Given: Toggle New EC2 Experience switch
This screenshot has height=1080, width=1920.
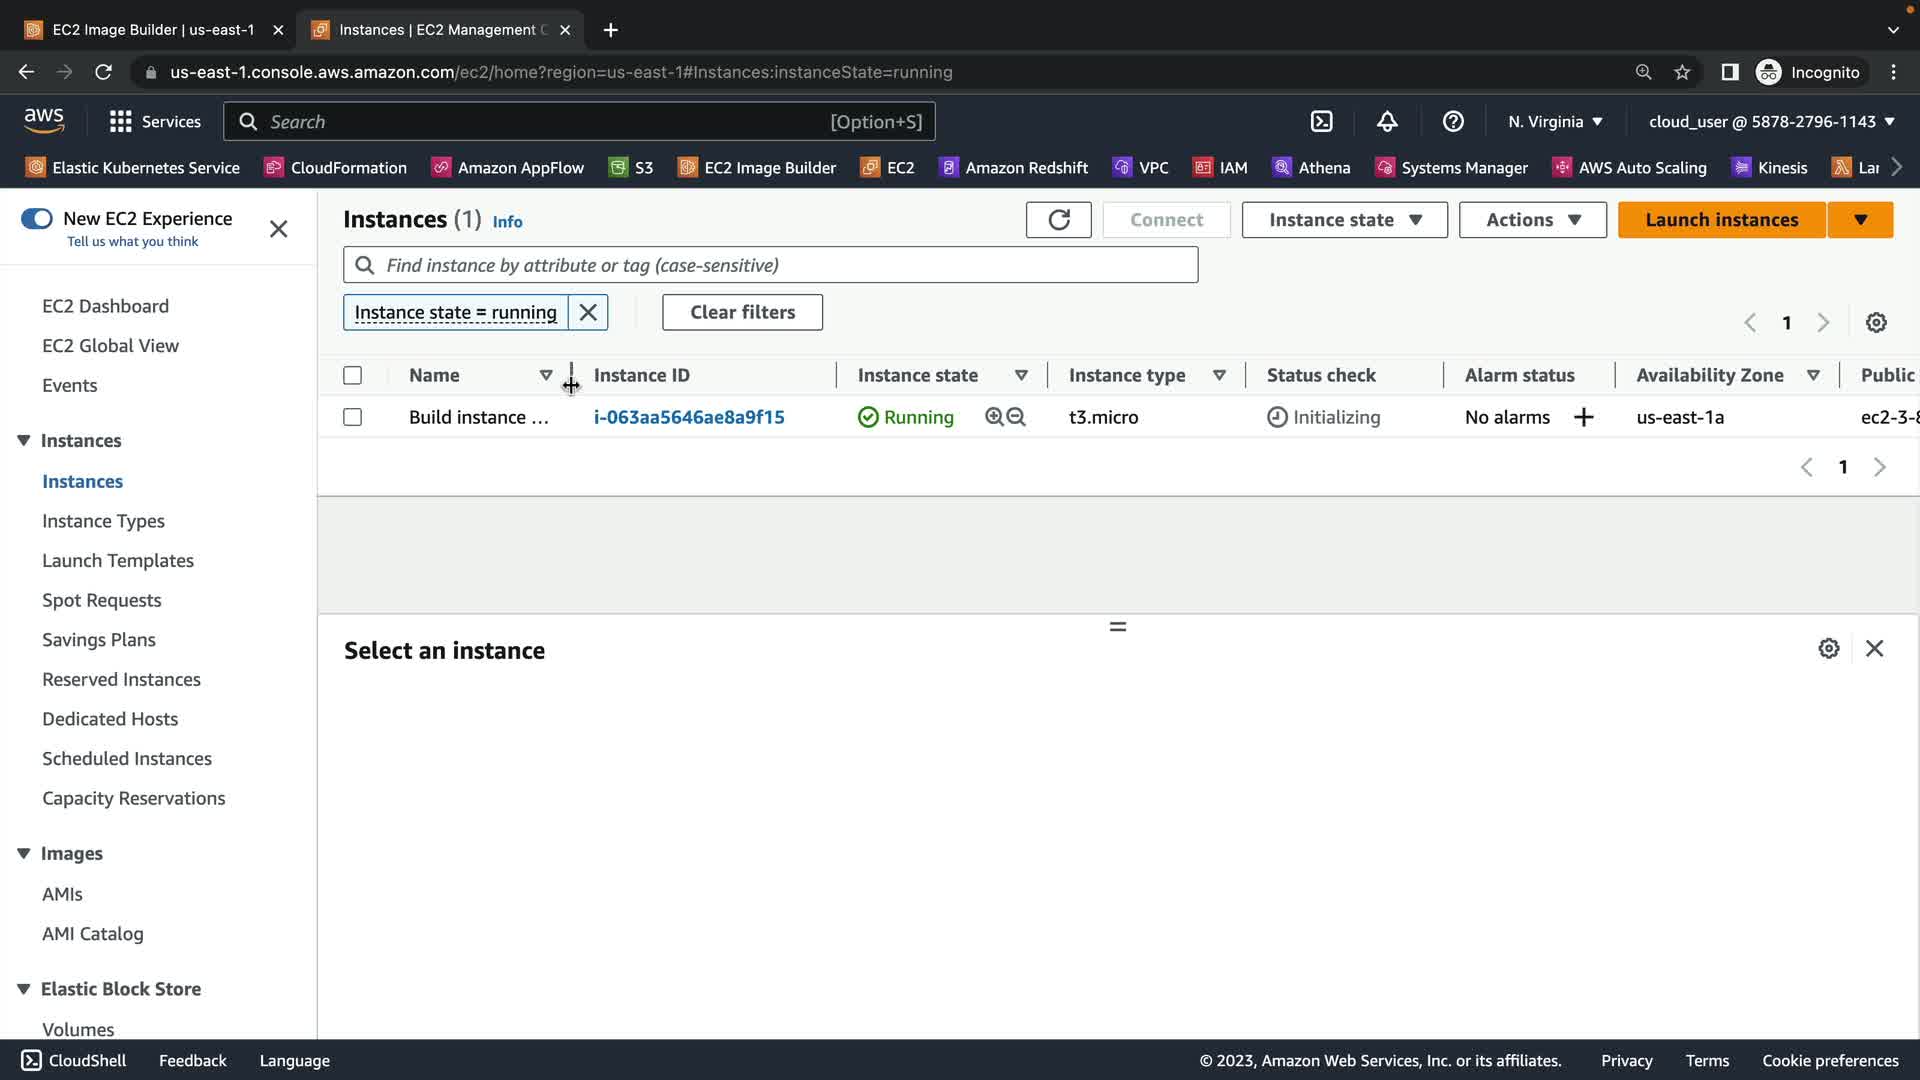Looking at the screenshot, I should point(37,219).
